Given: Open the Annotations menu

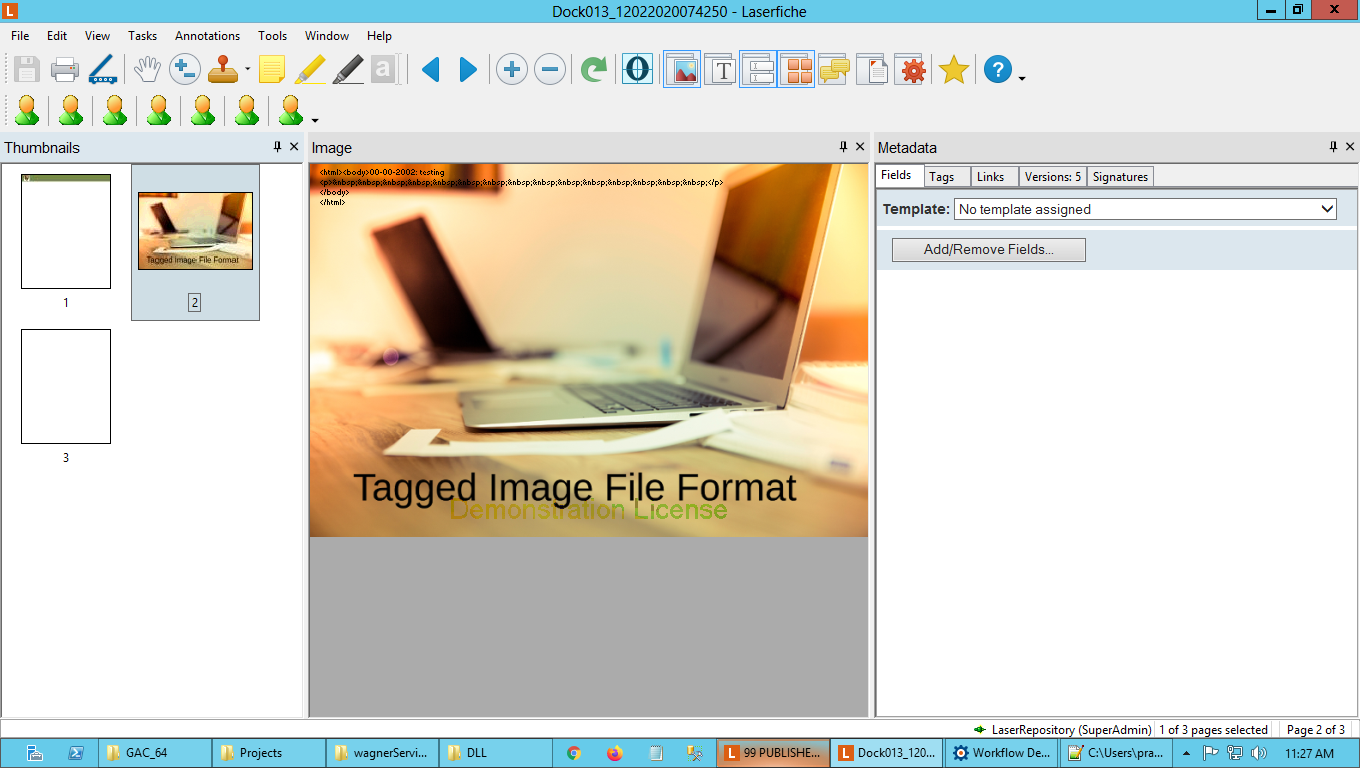Looking at the screenshot, I should point(207,36).
